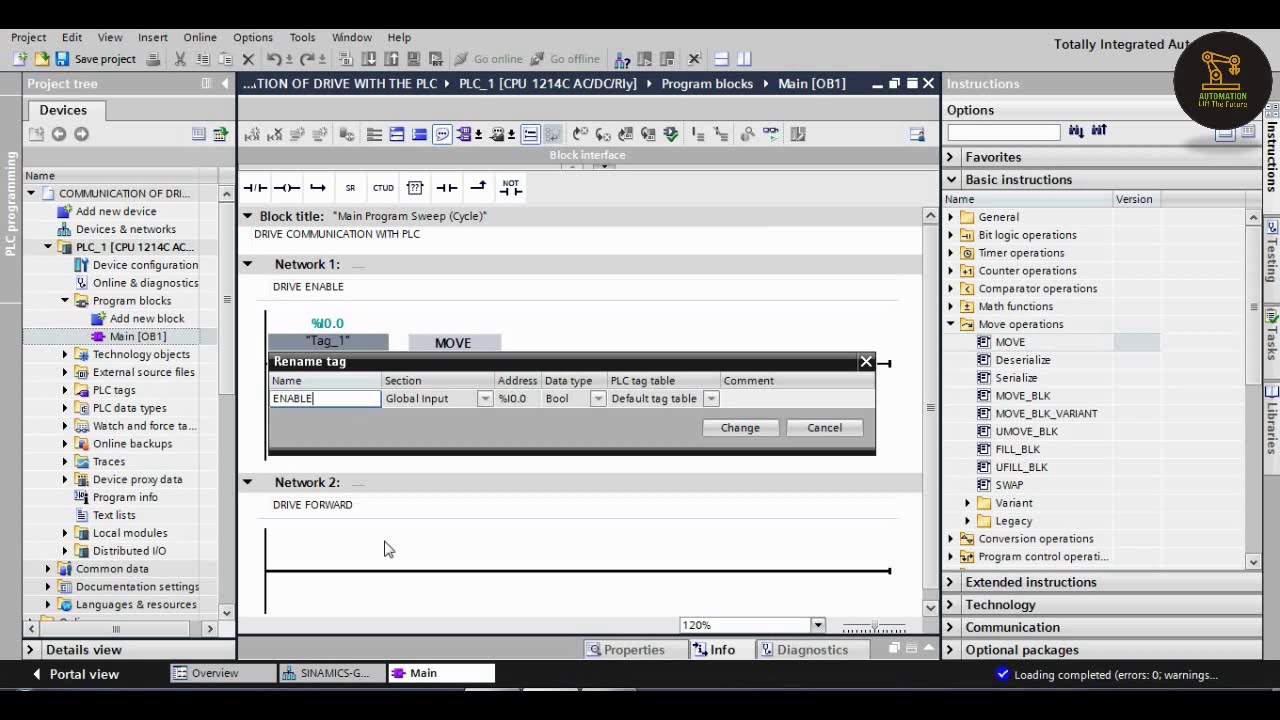Collapse the Block title section

click(x=247, y=216)
